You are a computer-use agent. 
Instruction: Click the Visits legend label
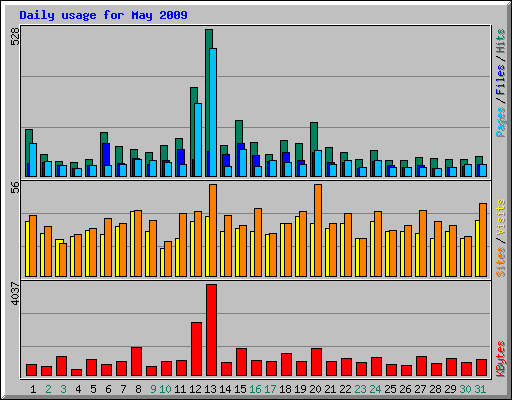pos(501,218)
